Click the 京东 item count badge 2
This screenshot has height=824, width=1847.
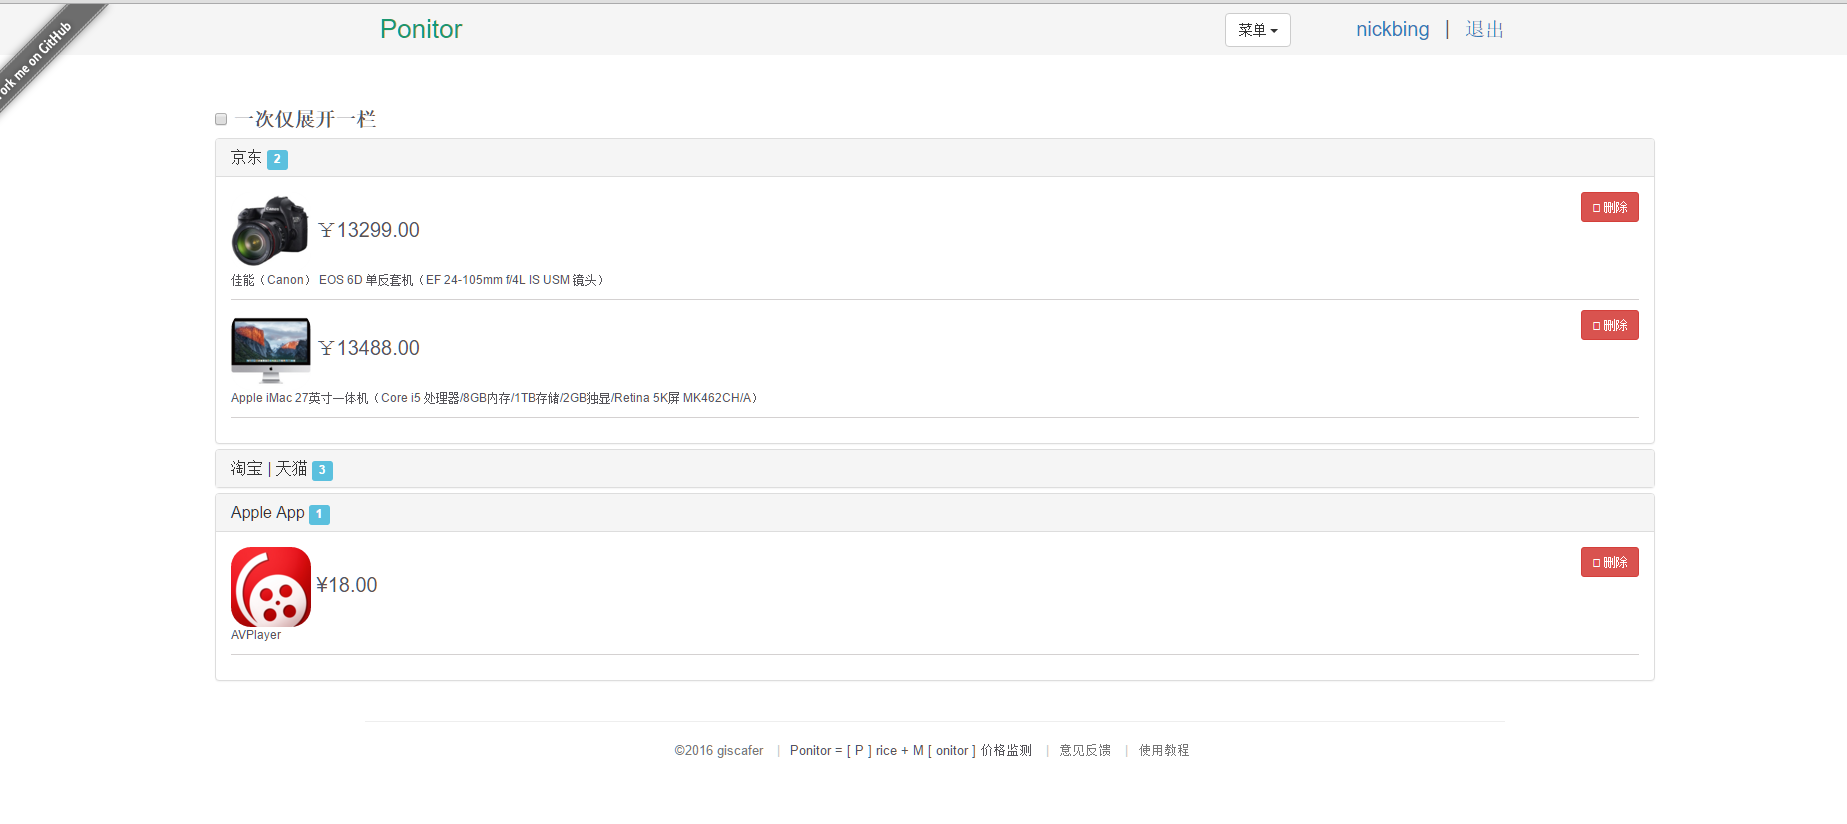coord(277,159)
